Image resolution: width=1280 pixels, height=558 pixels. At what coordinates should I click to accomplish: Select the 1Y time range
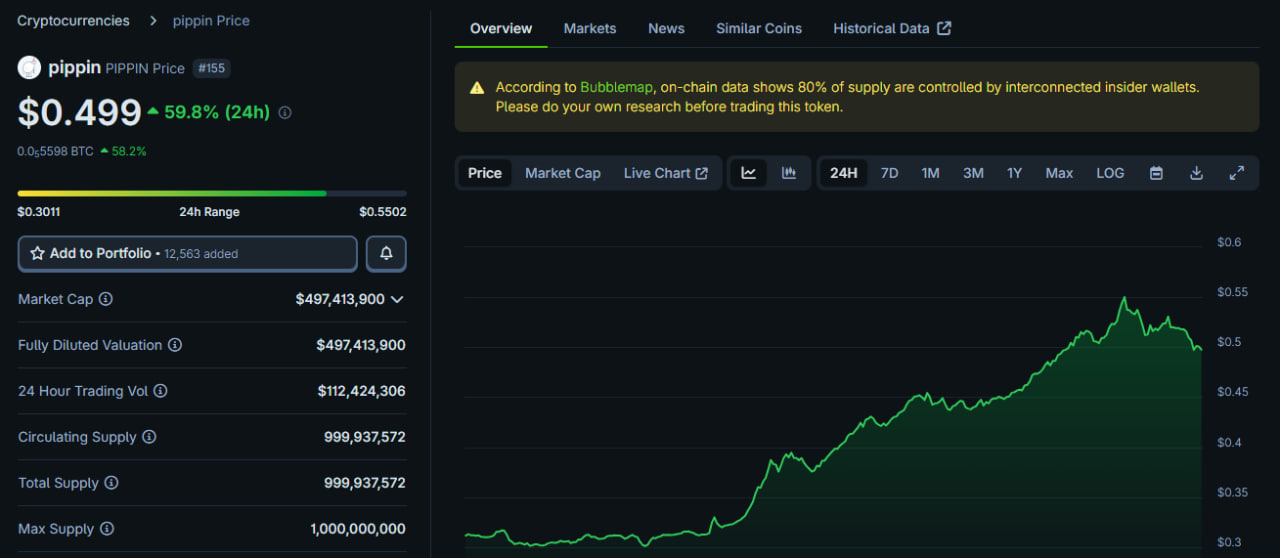(x=1014, y=173)
